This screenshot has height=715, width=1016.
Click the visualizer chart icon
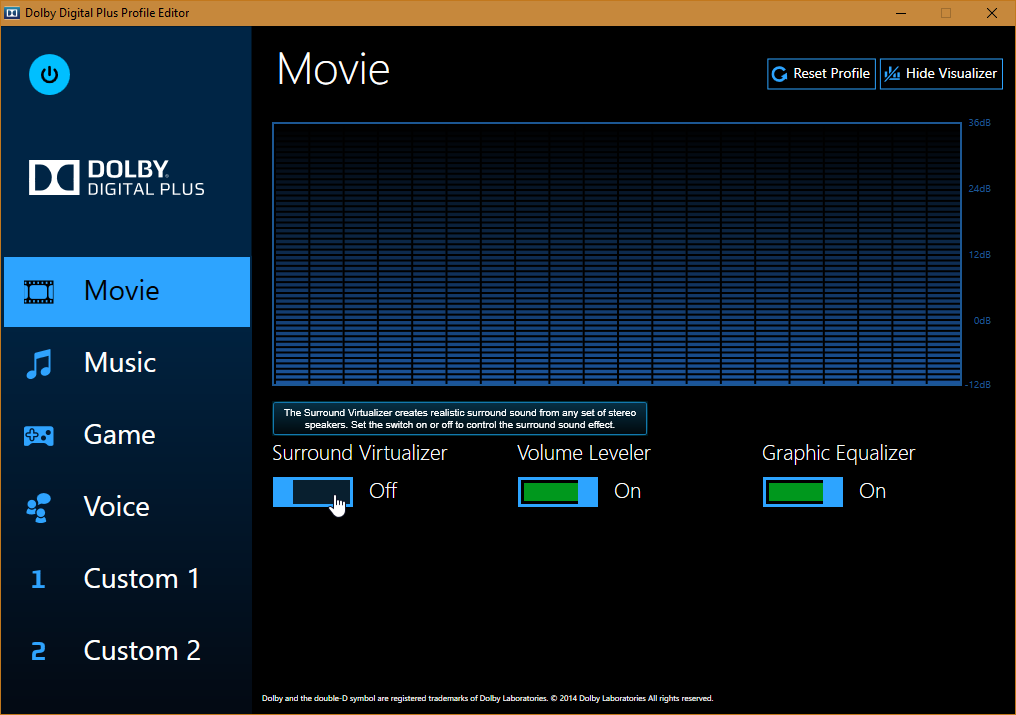[x=892, y=74]
